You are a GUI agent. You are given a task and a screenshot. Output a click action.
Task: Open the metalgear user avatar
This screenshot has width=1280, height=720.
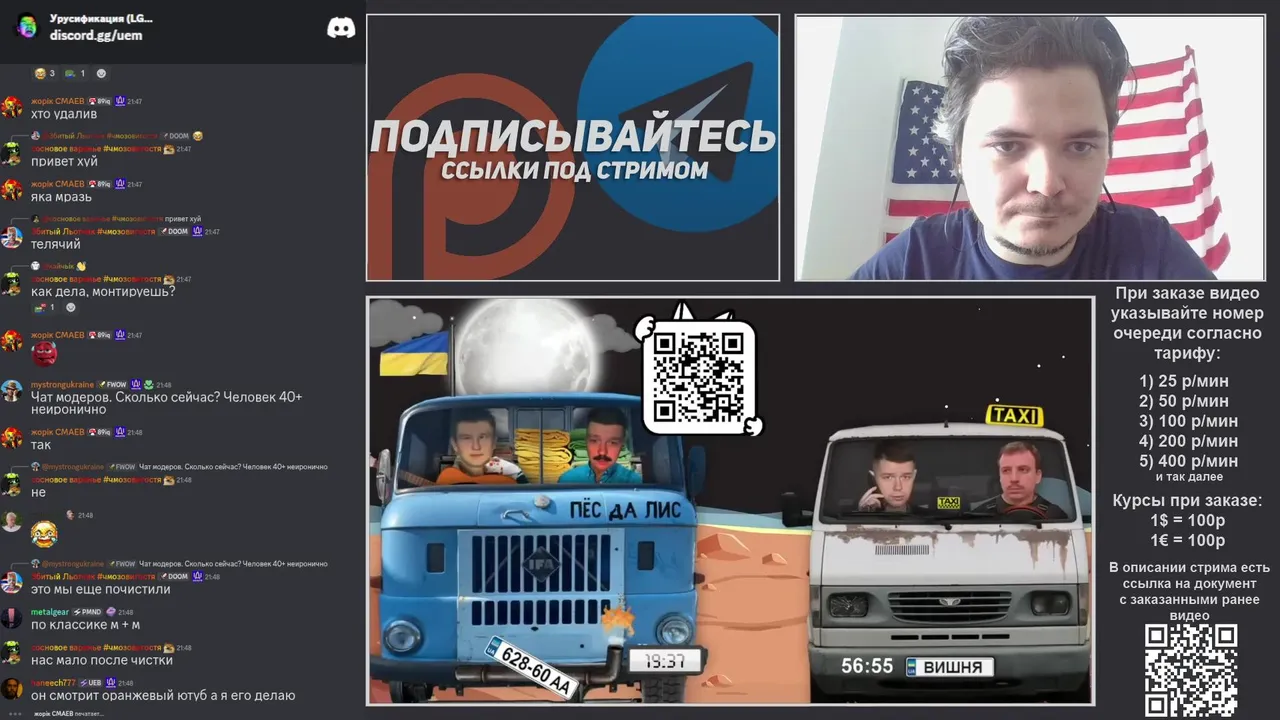pyautogui.click(x=12, y=618)
